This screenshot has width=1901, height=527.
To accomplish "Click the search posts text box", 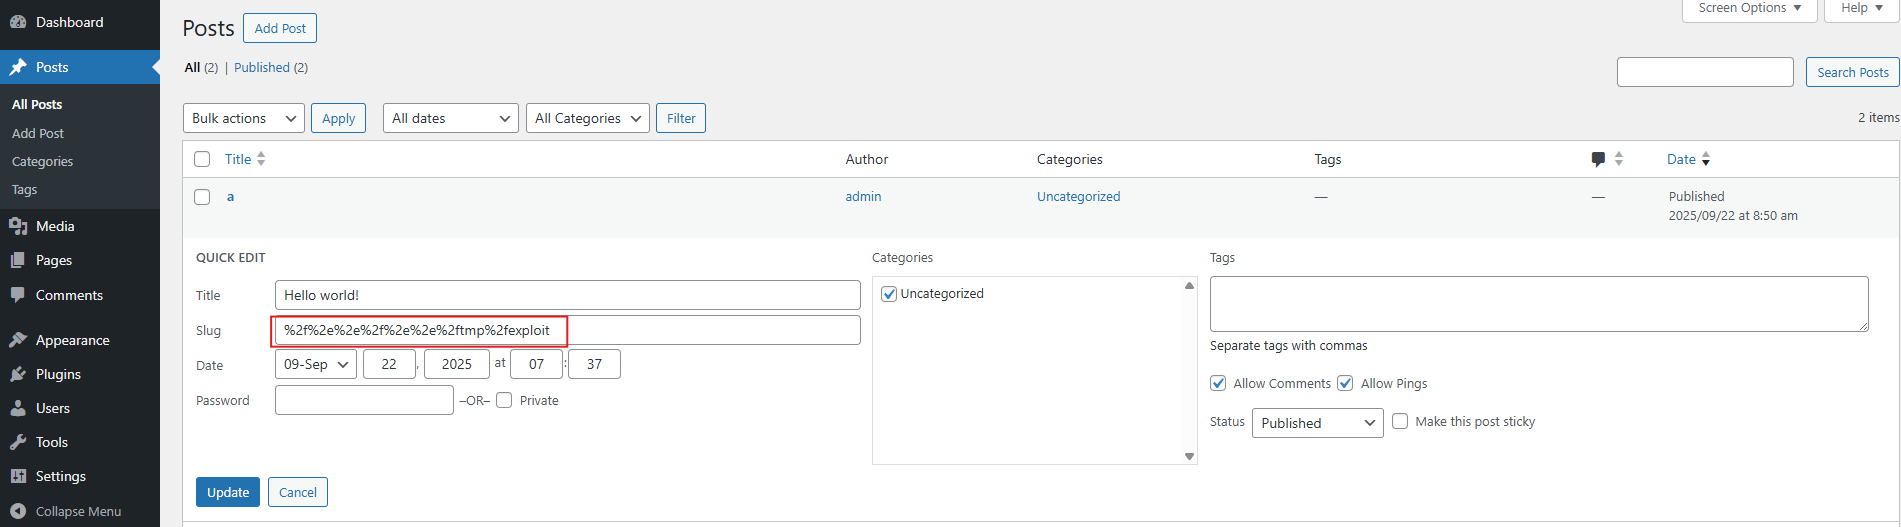I will (1705, 72).
